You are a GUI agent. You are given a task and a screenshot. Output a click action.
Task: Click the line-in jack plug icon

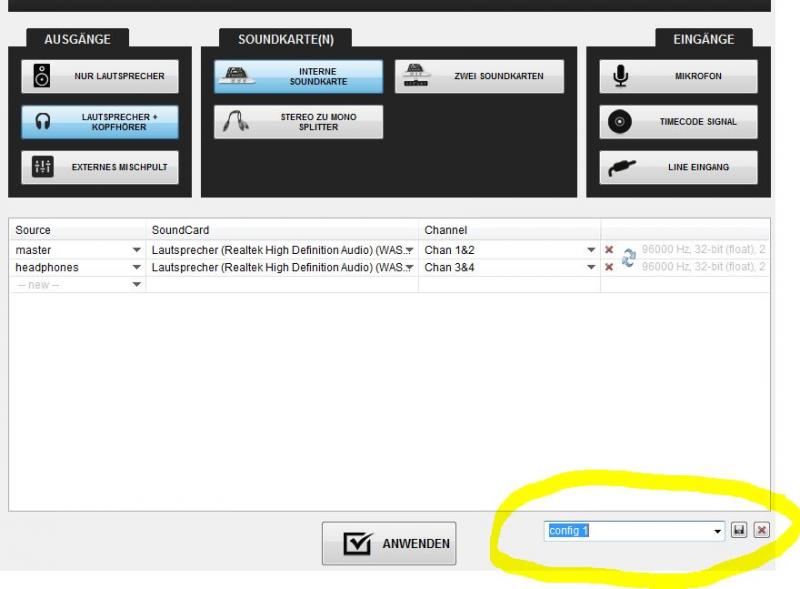coord(622,167)
